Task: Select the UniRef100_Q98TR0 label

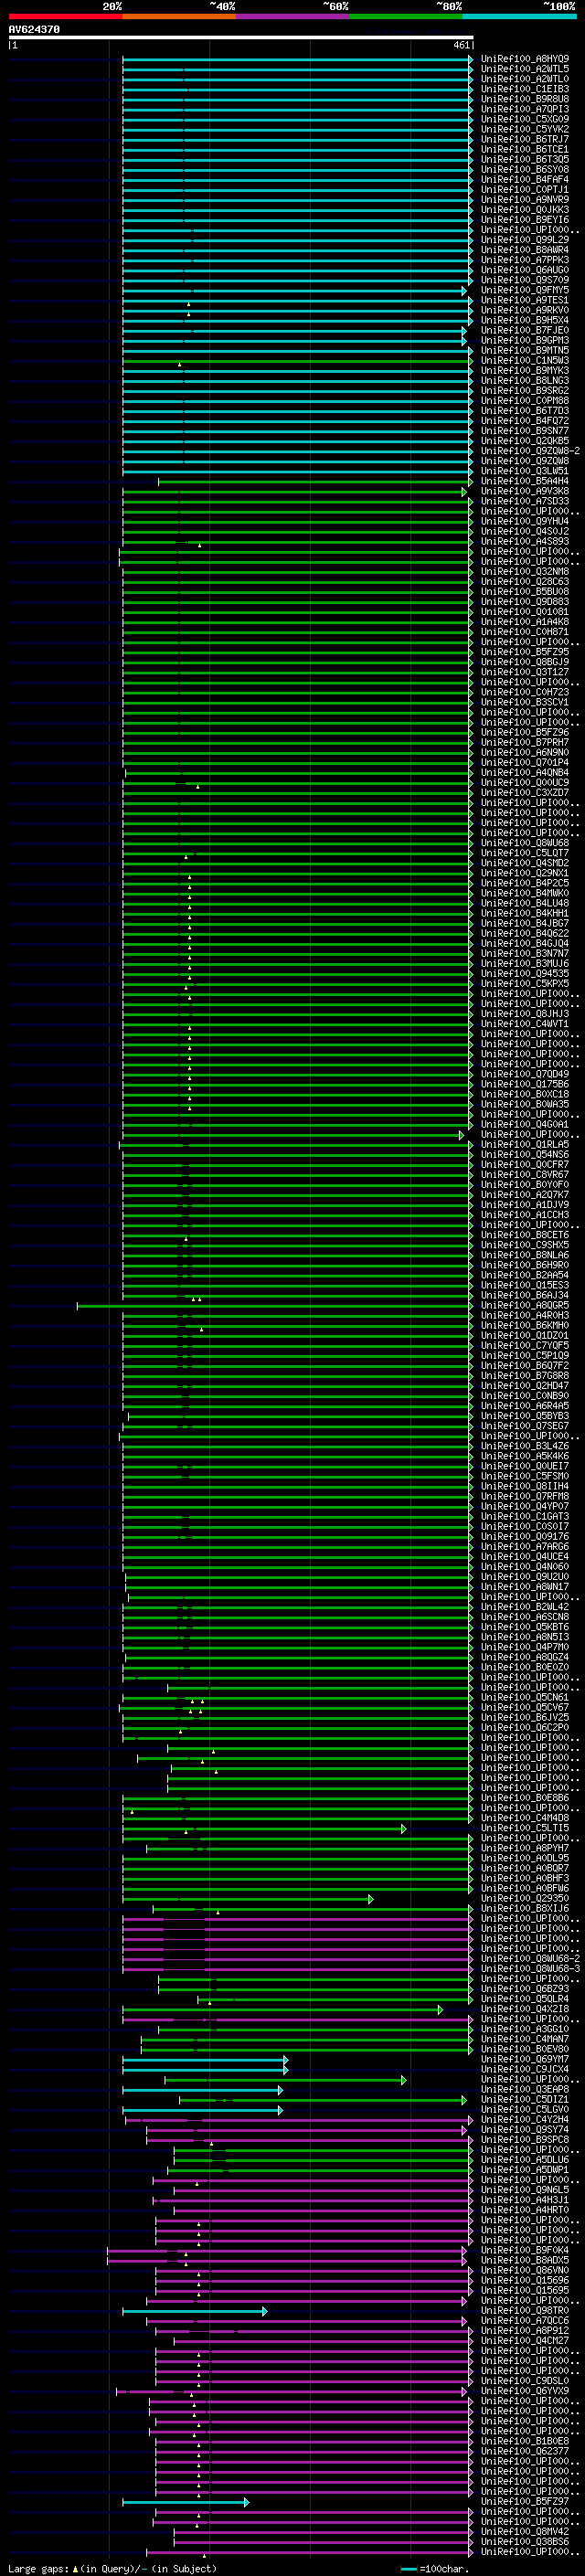Action: coord(525,2310)
